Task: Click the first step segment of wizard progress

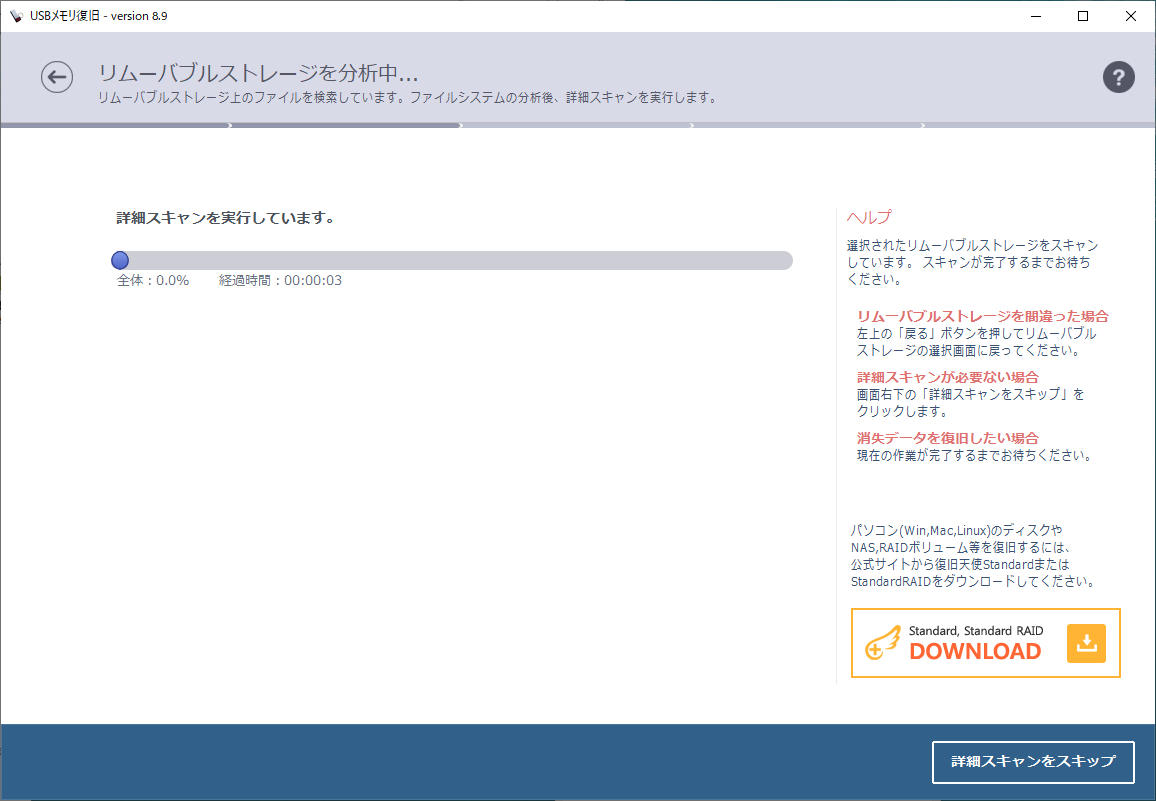Action: click(116, 125)
